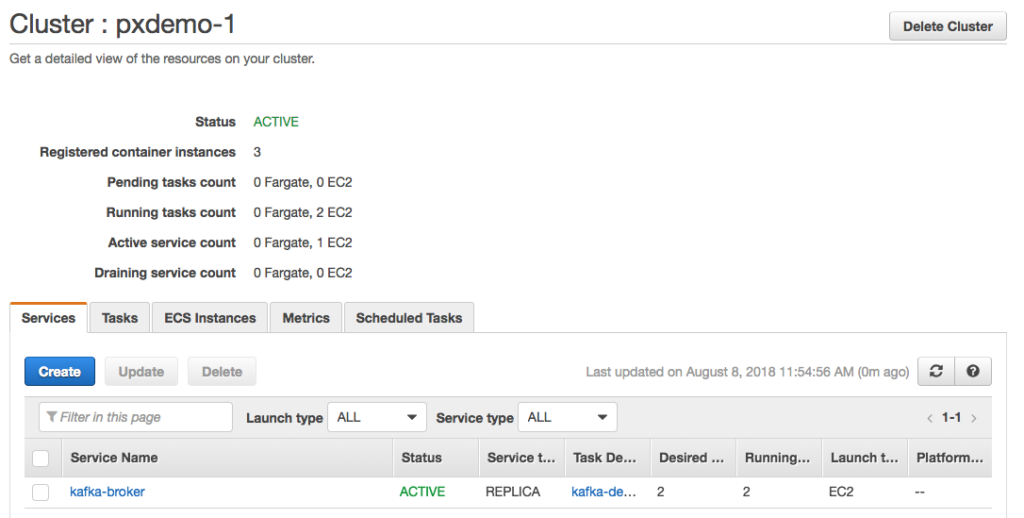Click the refresh services icon
The height and width of the screenshot is (518, 1024).
(x=936, y=371)
